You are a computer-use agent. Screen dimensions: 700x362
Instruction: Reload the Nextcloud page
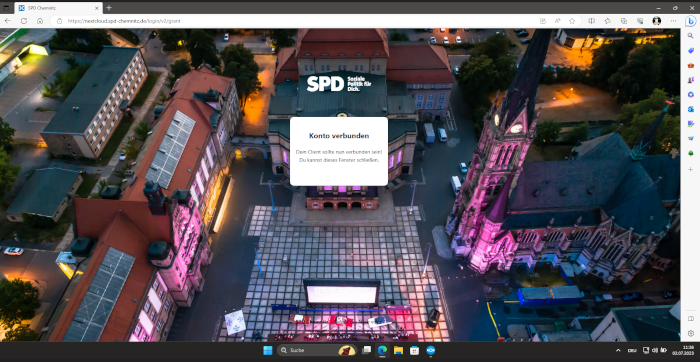pyautogui.click(x=24, y=21)
